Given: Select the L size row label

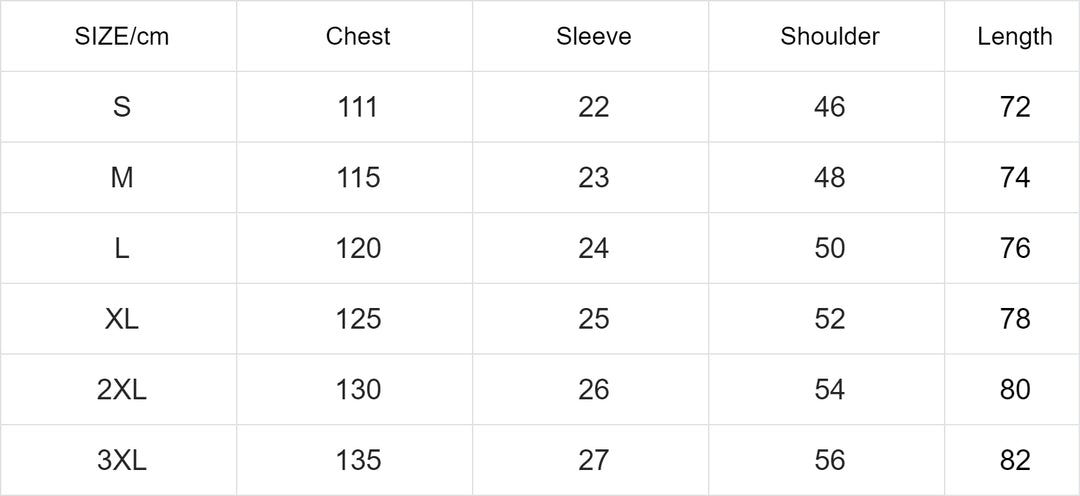Looking at the screenshot, I should coord(121,248).
